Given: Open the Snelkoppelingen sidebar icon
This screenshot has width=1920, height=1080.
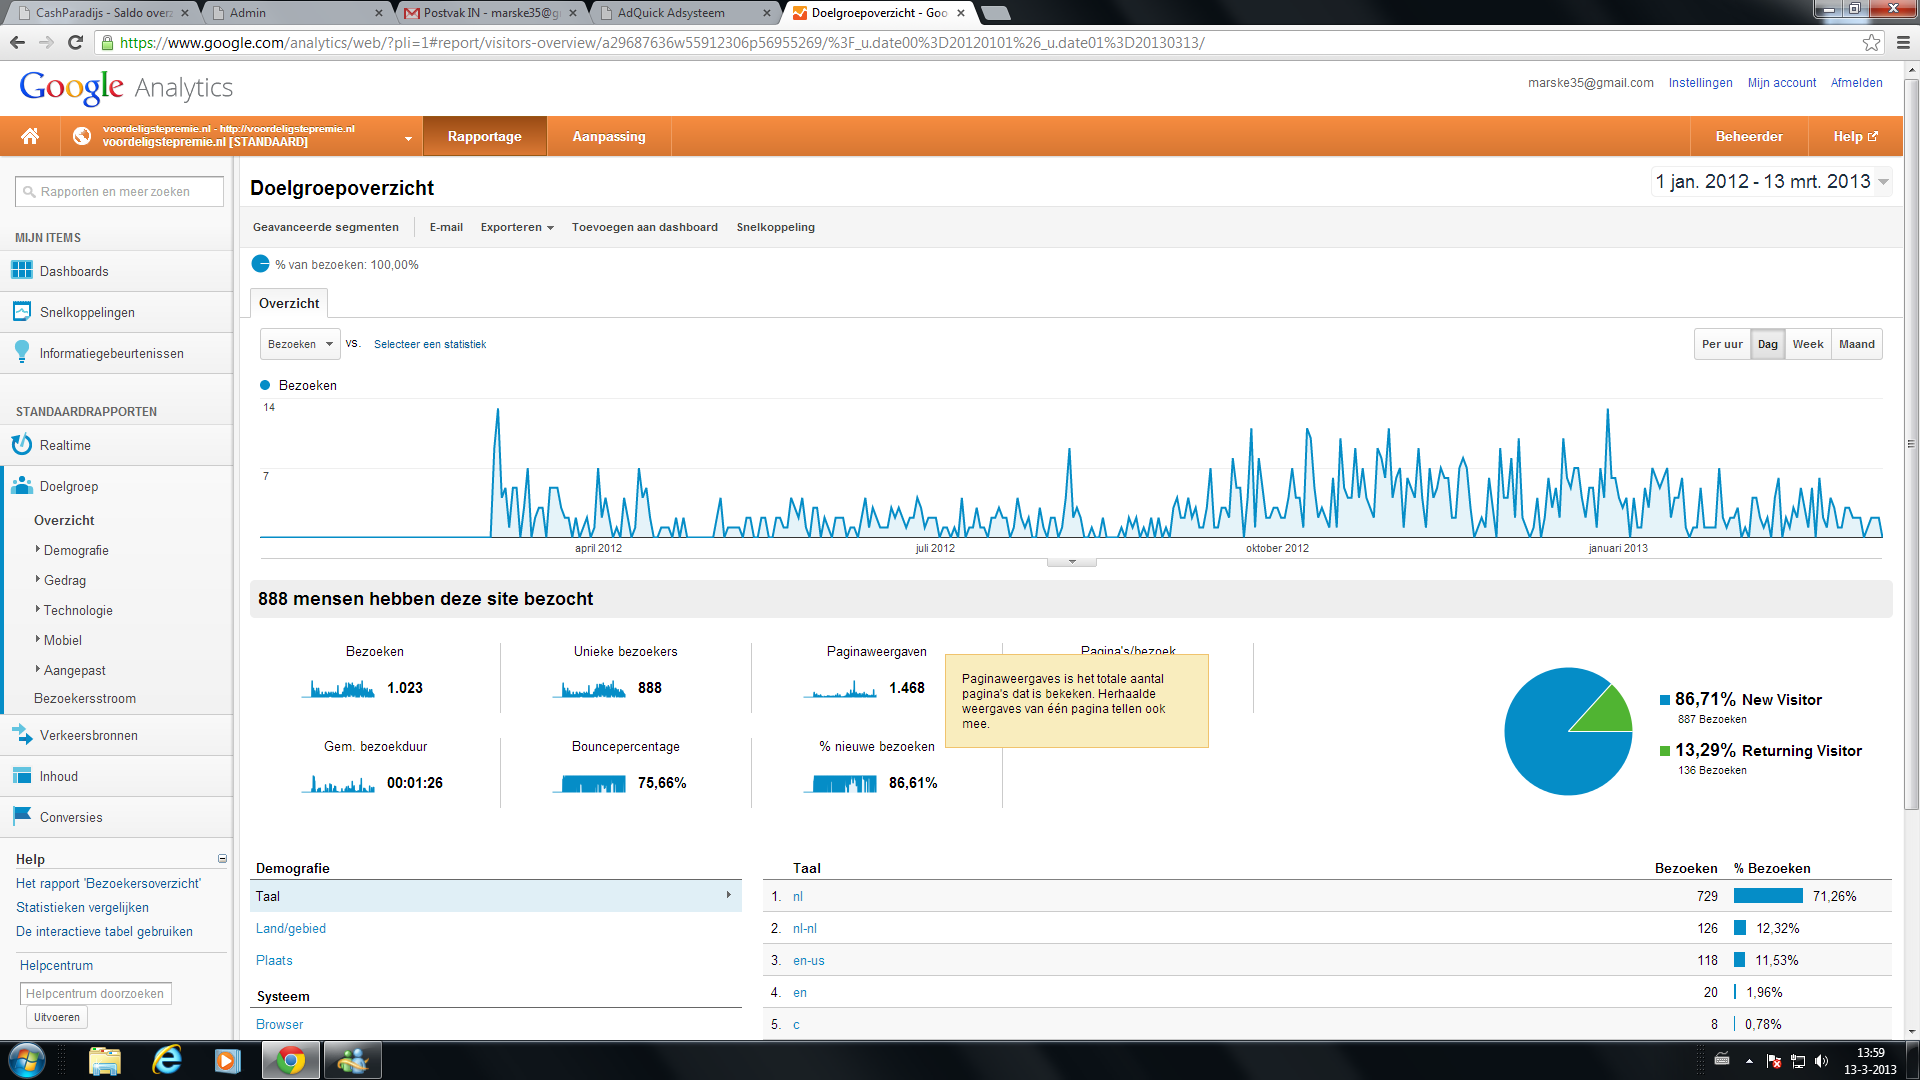Looking at the screenshot, I should point(21,311).
